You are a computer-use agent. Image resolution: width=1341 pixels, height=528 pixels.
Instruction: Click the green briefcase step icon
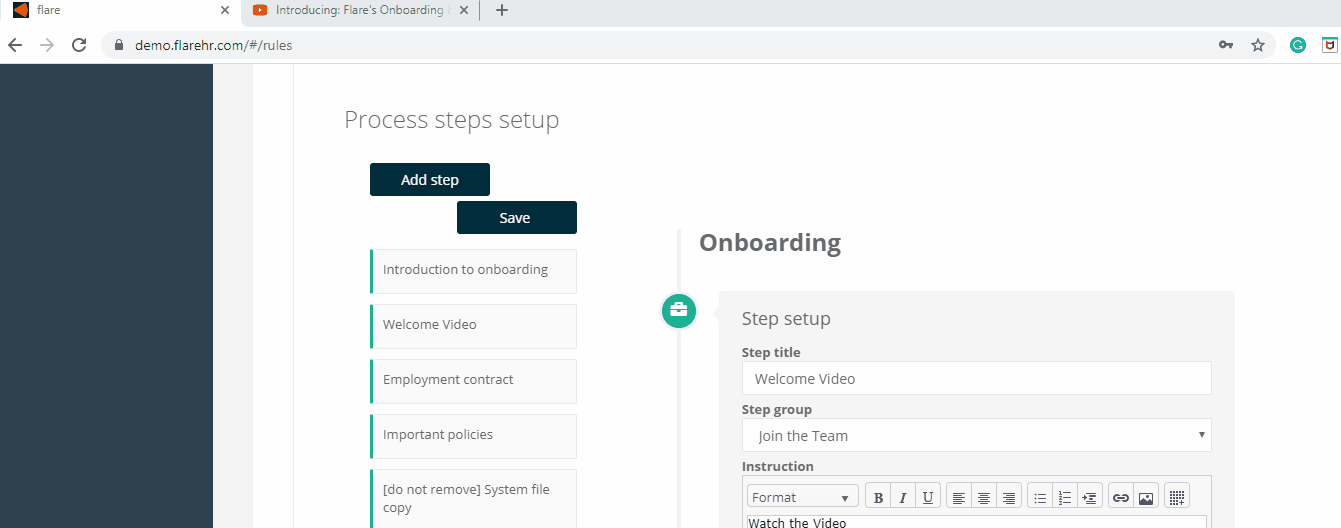pos(679,310)
